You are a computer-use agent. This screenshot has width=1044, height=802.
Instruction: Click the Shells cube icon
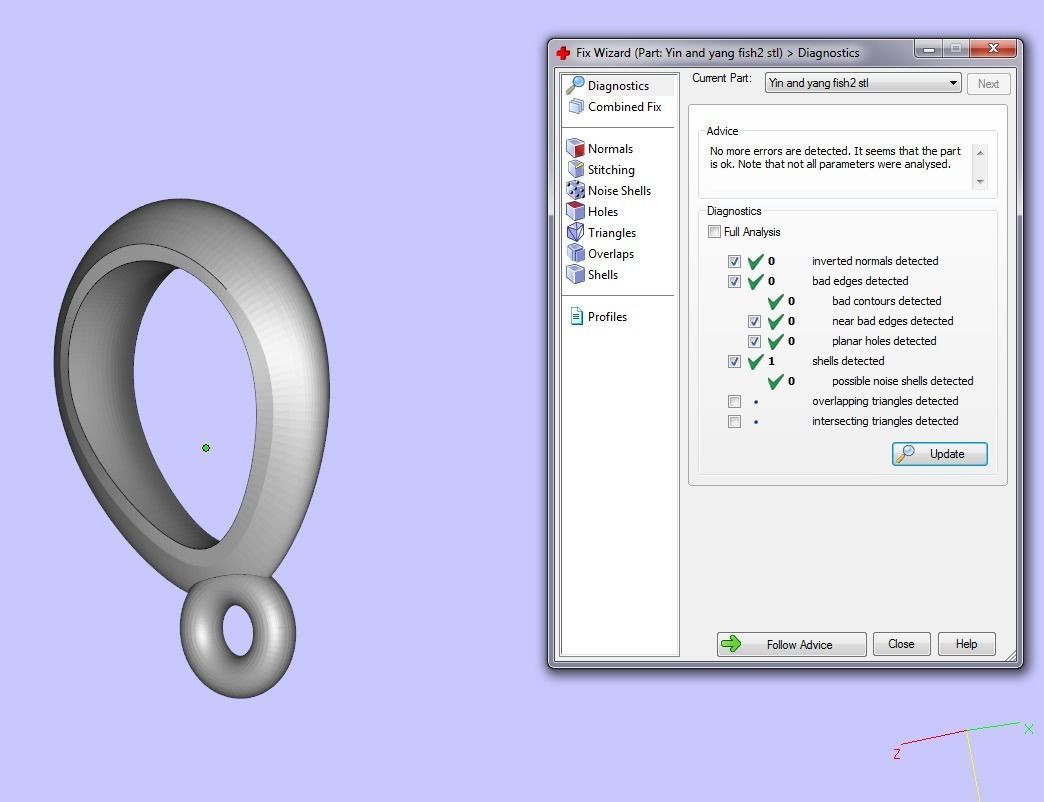pyautogui.click(x=575, y=274)
